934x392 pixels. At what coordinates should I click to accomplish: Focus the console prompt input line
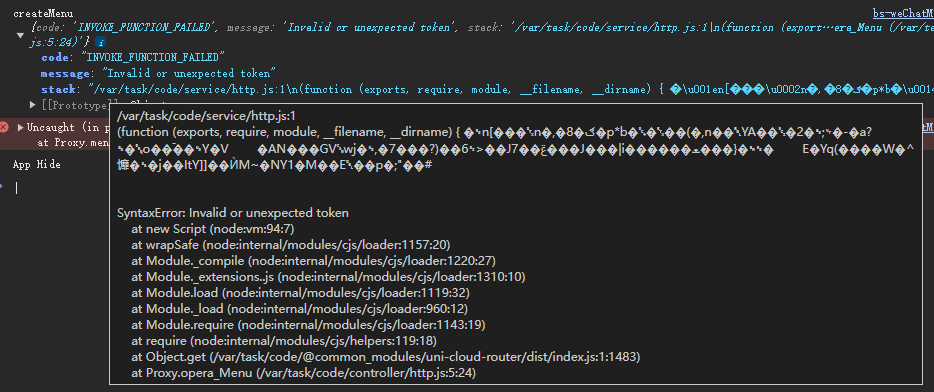coord(471,188)
